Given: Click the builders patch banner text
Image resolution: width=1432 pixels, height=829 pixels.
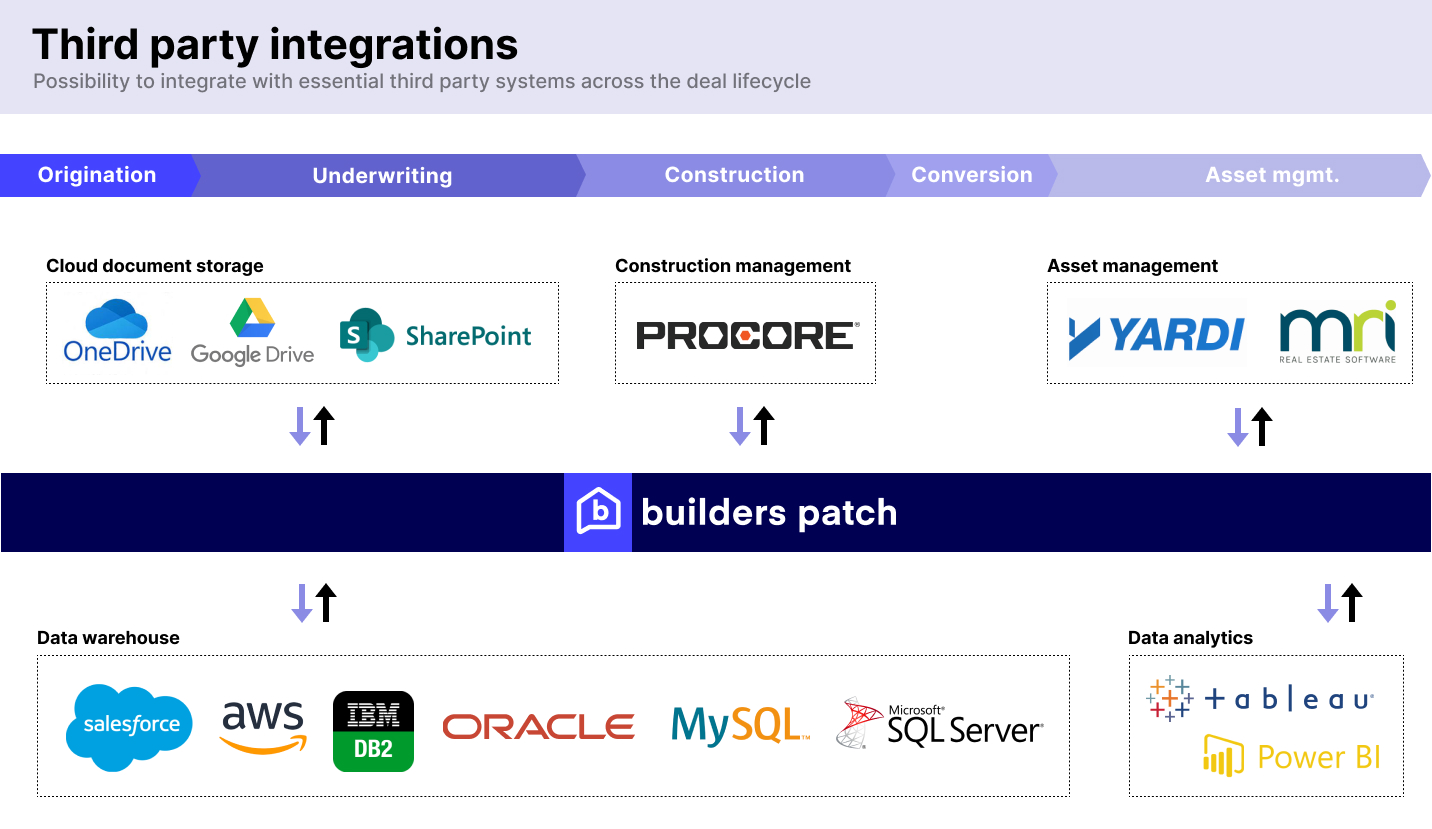Looking at the screenshot, I should 769,512.
